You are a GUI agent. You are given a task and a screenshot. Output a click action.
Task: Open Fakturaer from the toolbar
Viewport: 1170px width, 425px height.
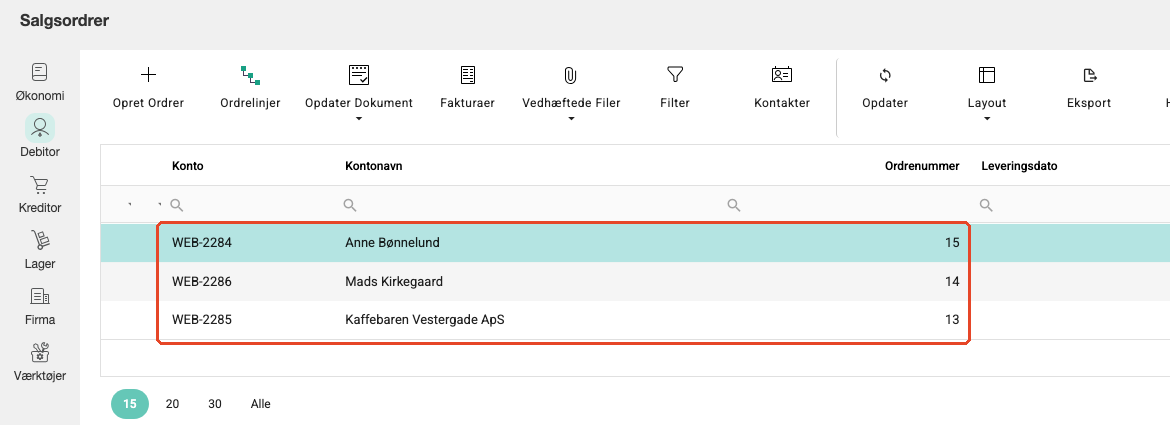click(467, 88)
